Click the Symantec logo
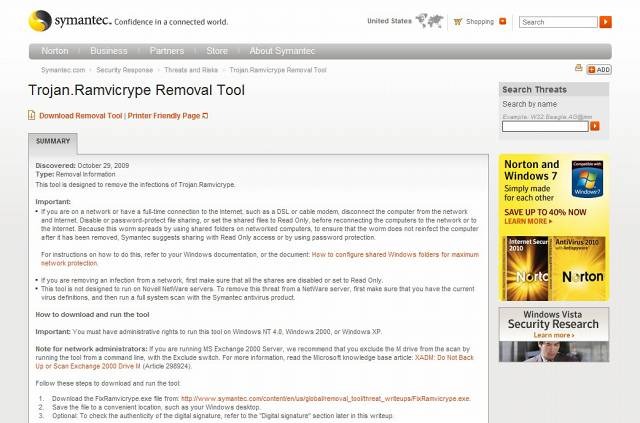This screenshot has width=640, height=423. click(x=69, y=20)
